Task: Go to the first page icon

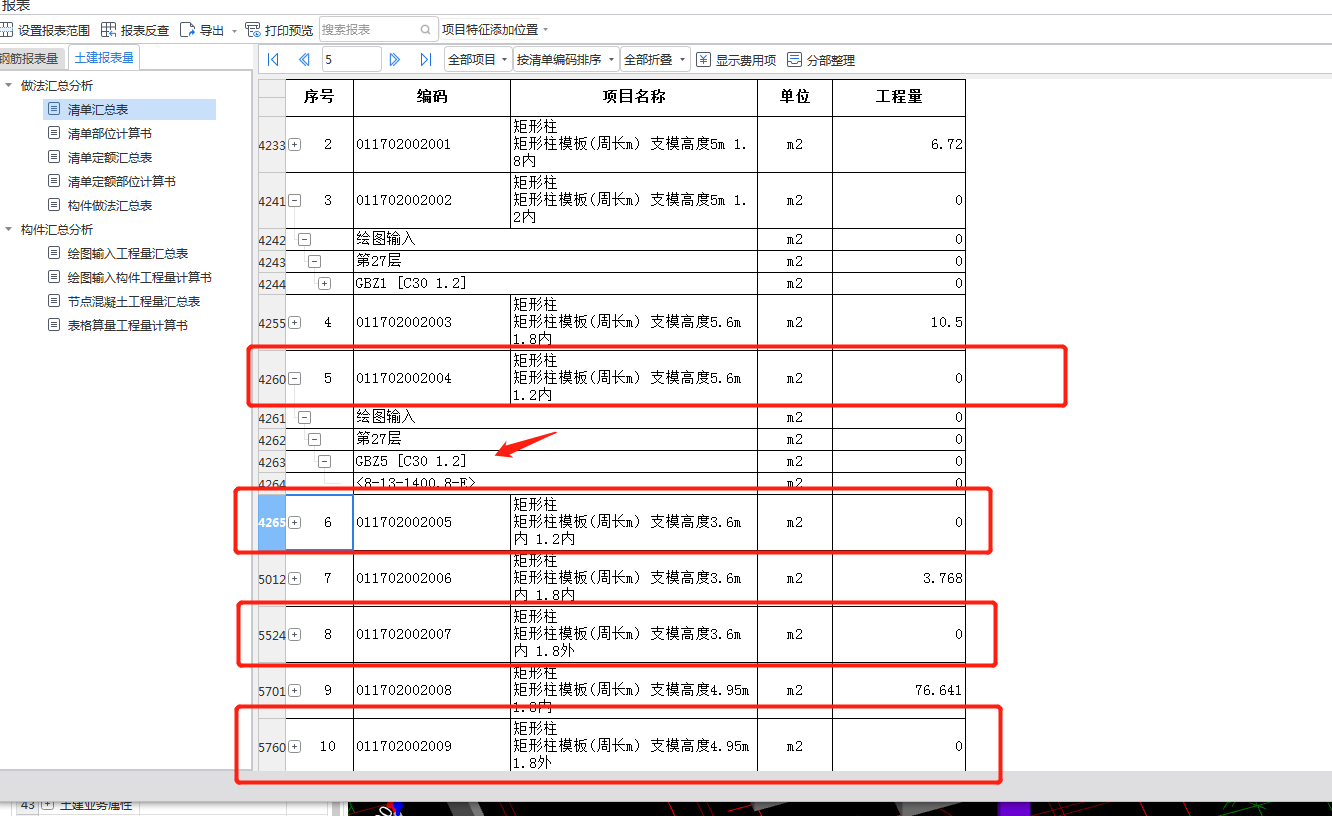Action: [x=273, y=60]
